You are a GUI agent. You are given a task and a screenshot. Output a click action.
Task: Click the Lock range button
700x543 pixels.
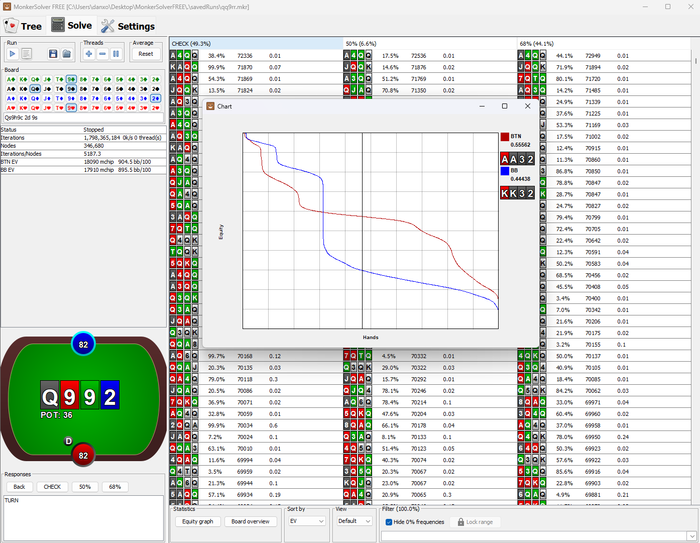point(475,522)
